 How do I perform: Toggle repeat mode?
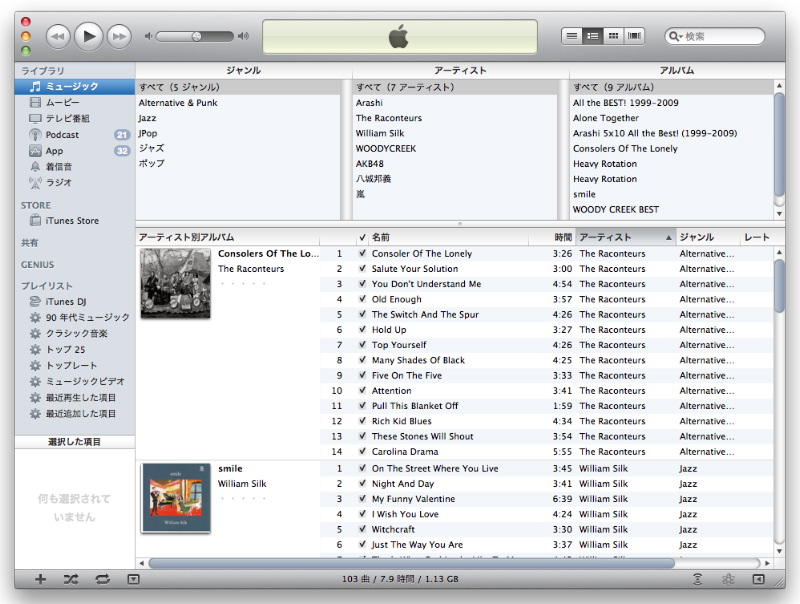(102, 579)
